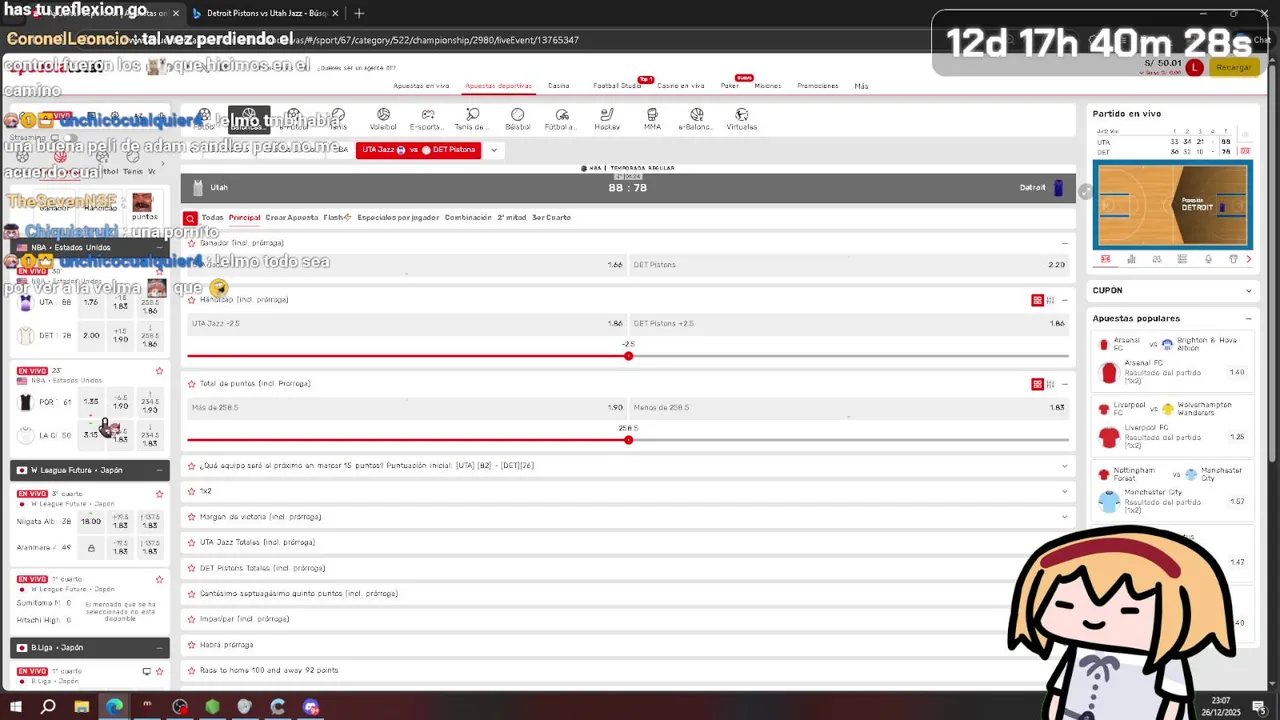Viewport: 1280px width, 720px height.
Task: Adjust the Hándicap -2.5 slider handle
Action: click(629, 356)
